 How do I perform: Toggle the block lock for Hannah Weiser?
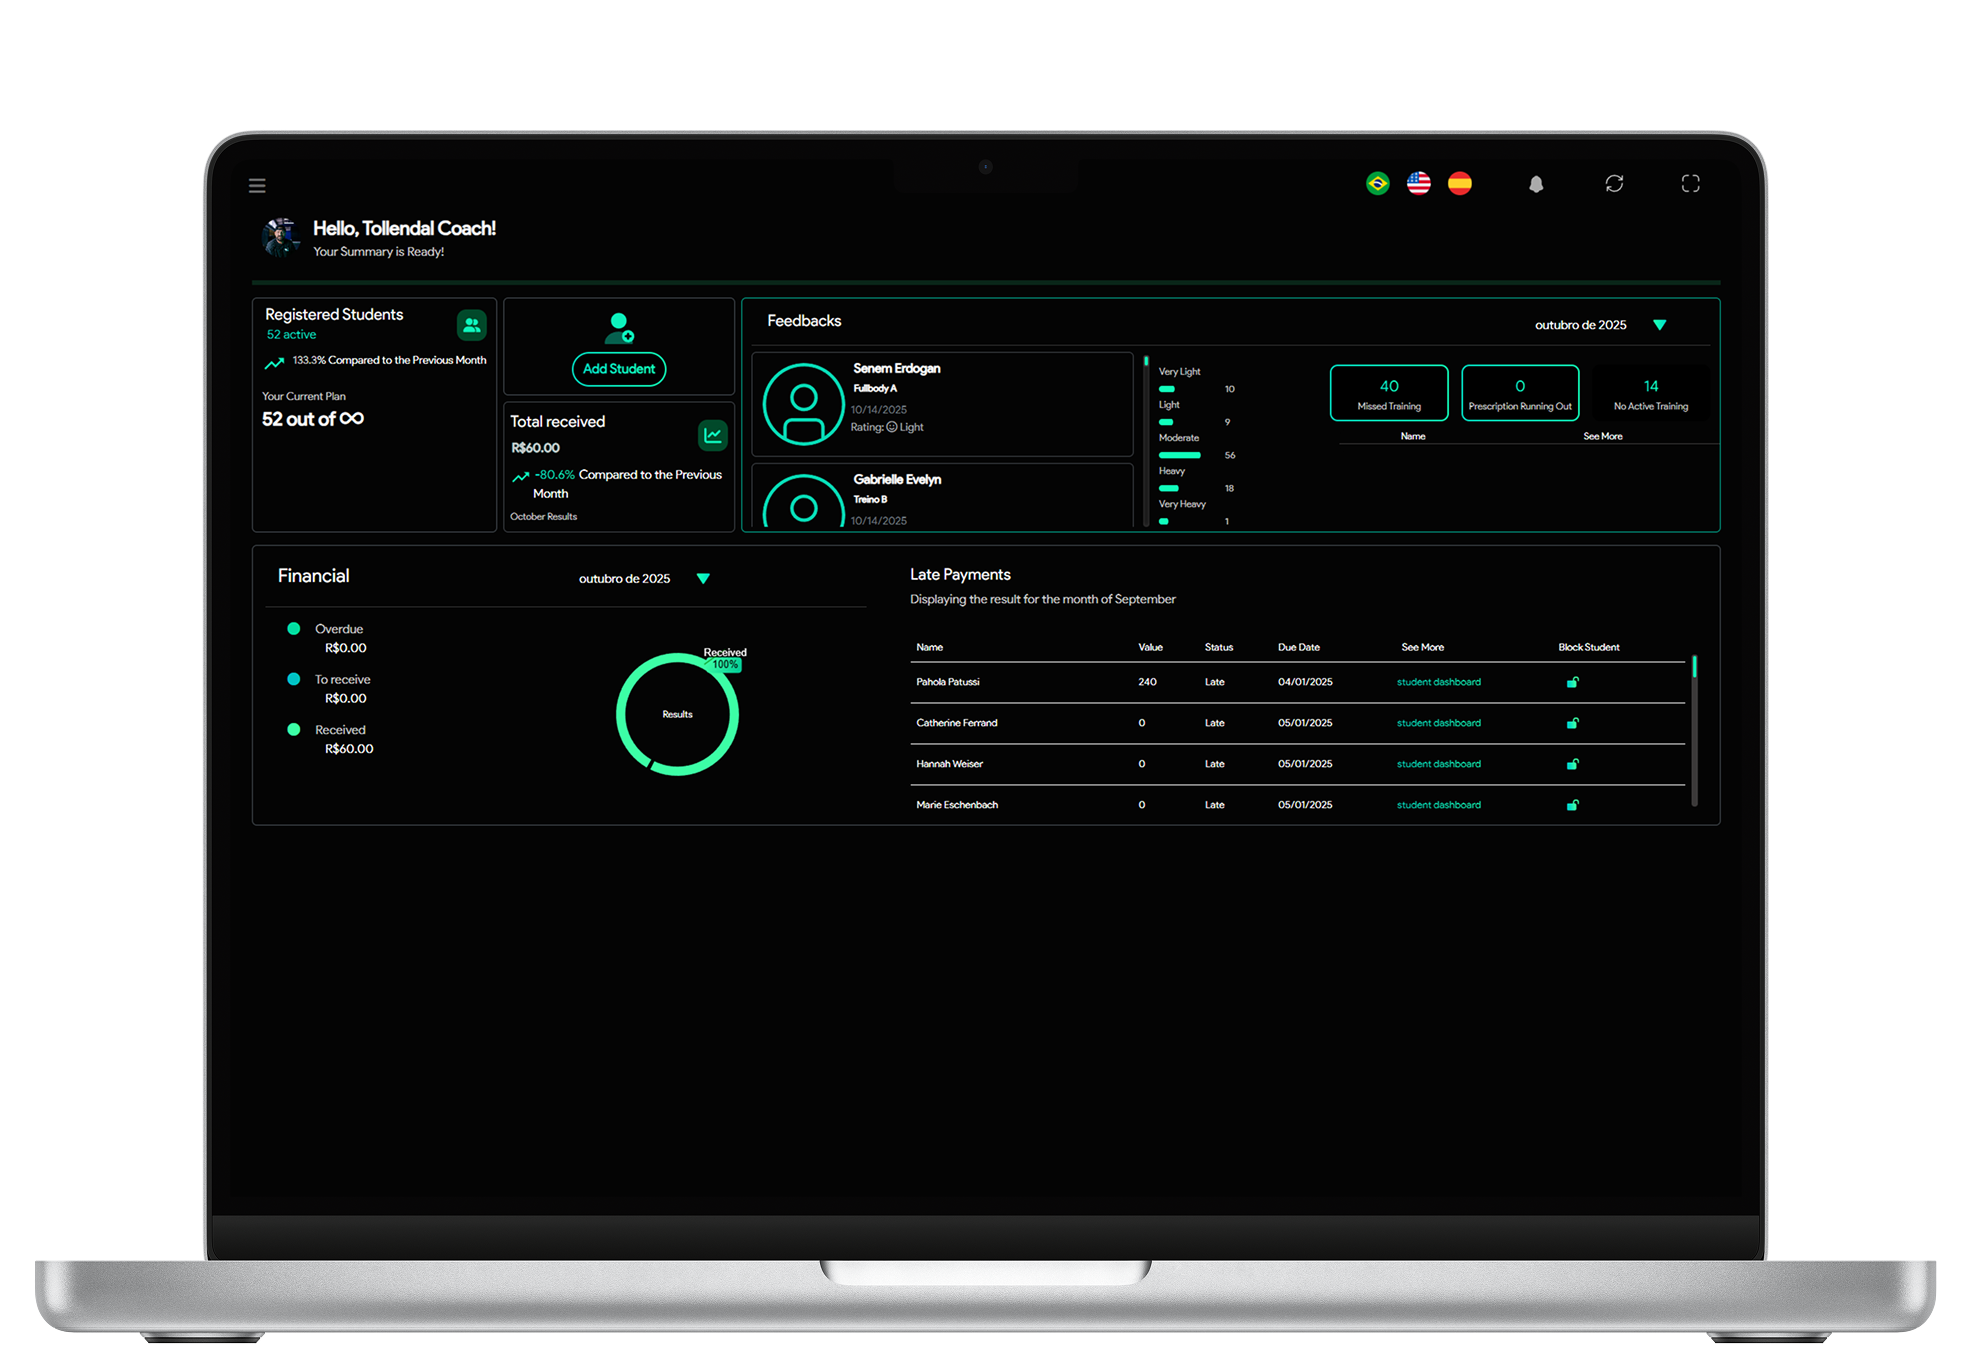click(x=1572, y=764)
